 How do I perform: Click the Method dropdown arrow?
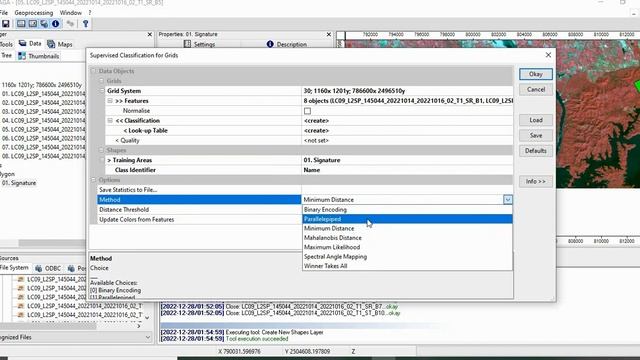(507, 200)
